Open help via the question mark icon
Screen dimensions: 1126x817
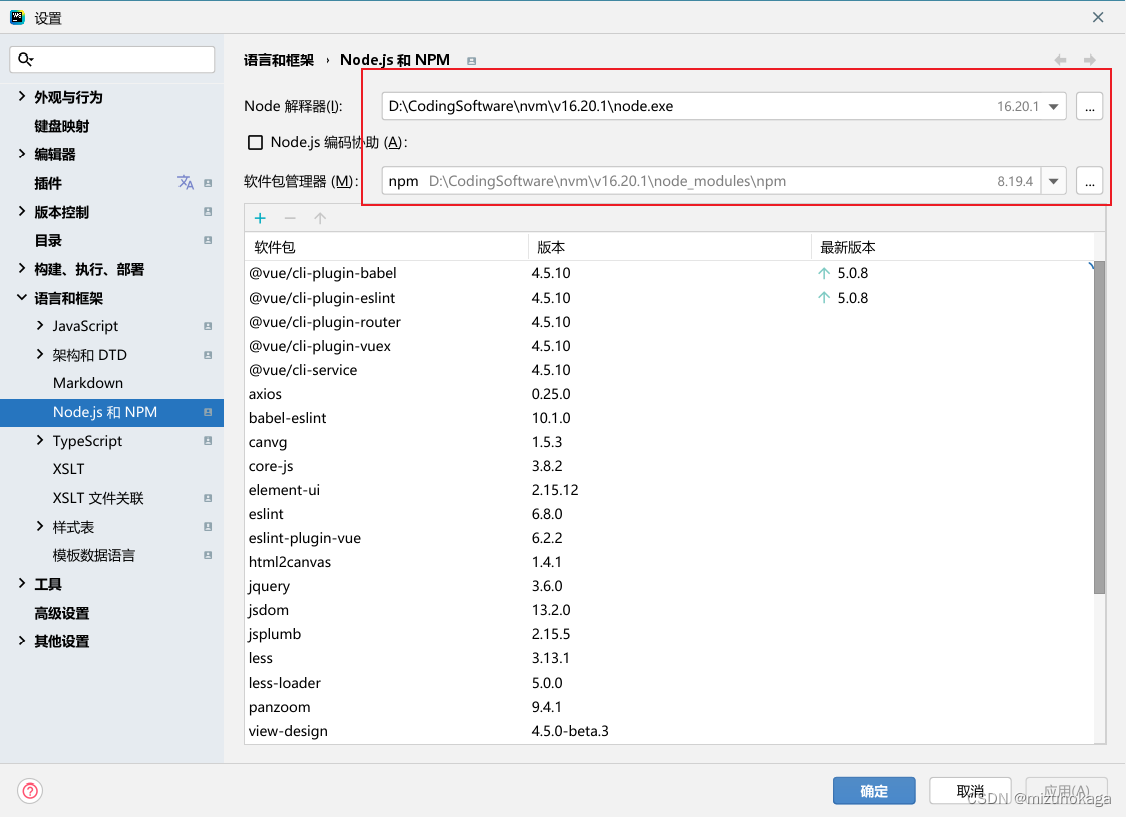30,791
